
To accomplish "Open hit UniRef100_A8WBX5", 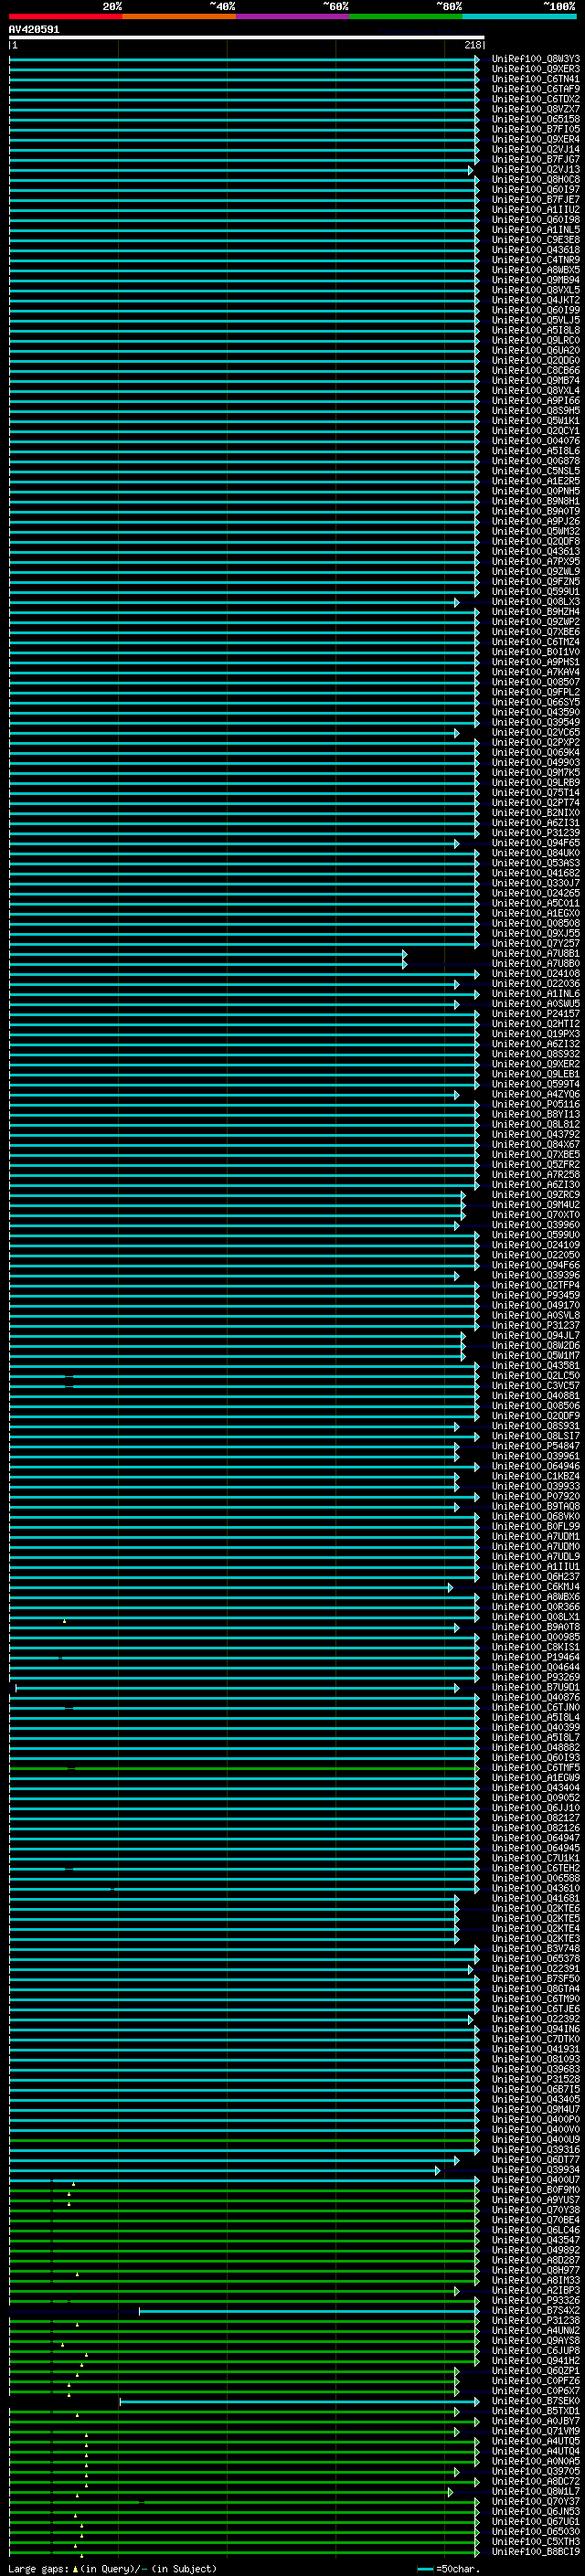I will coord(536,270).
